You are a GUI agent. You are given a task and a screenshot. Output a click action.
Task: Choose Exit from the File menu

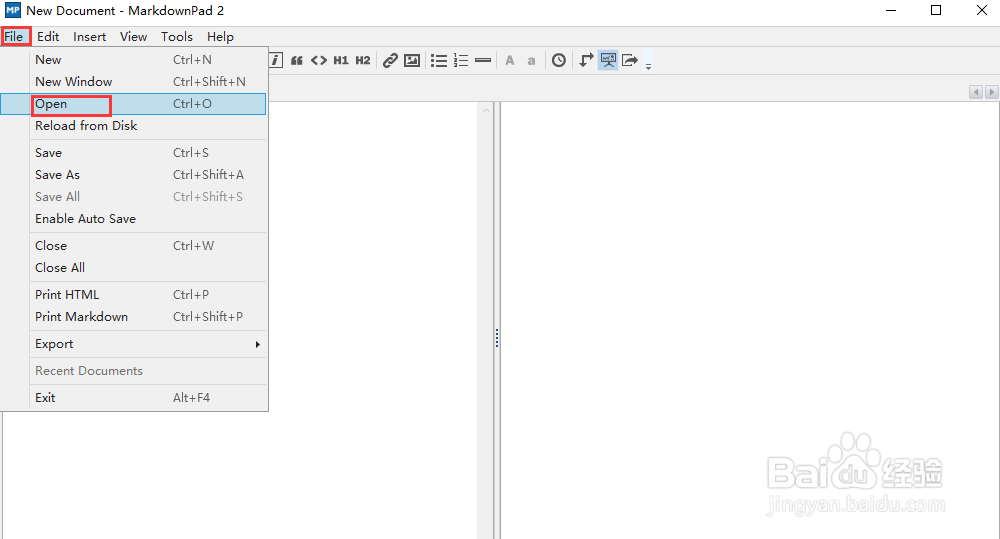(x=133, y=397)
